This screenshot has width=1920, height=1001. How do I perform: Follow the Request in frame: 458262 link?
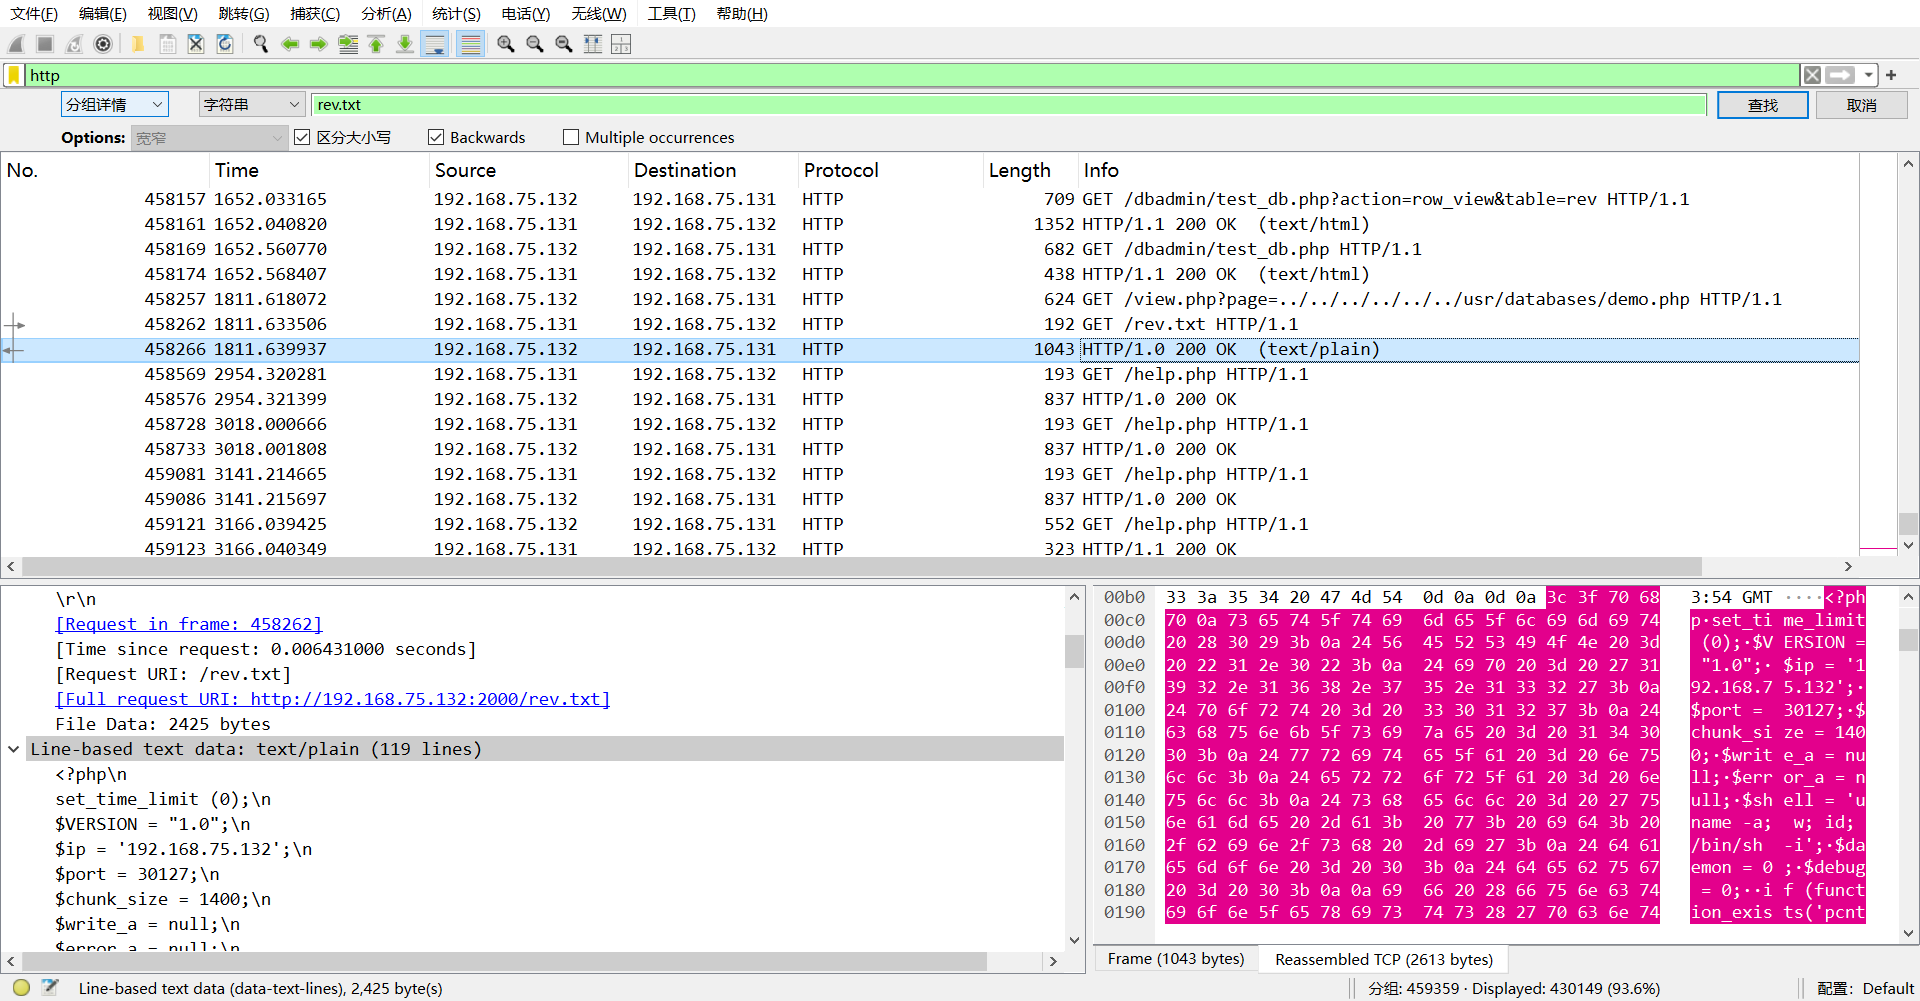coord(189,624)
